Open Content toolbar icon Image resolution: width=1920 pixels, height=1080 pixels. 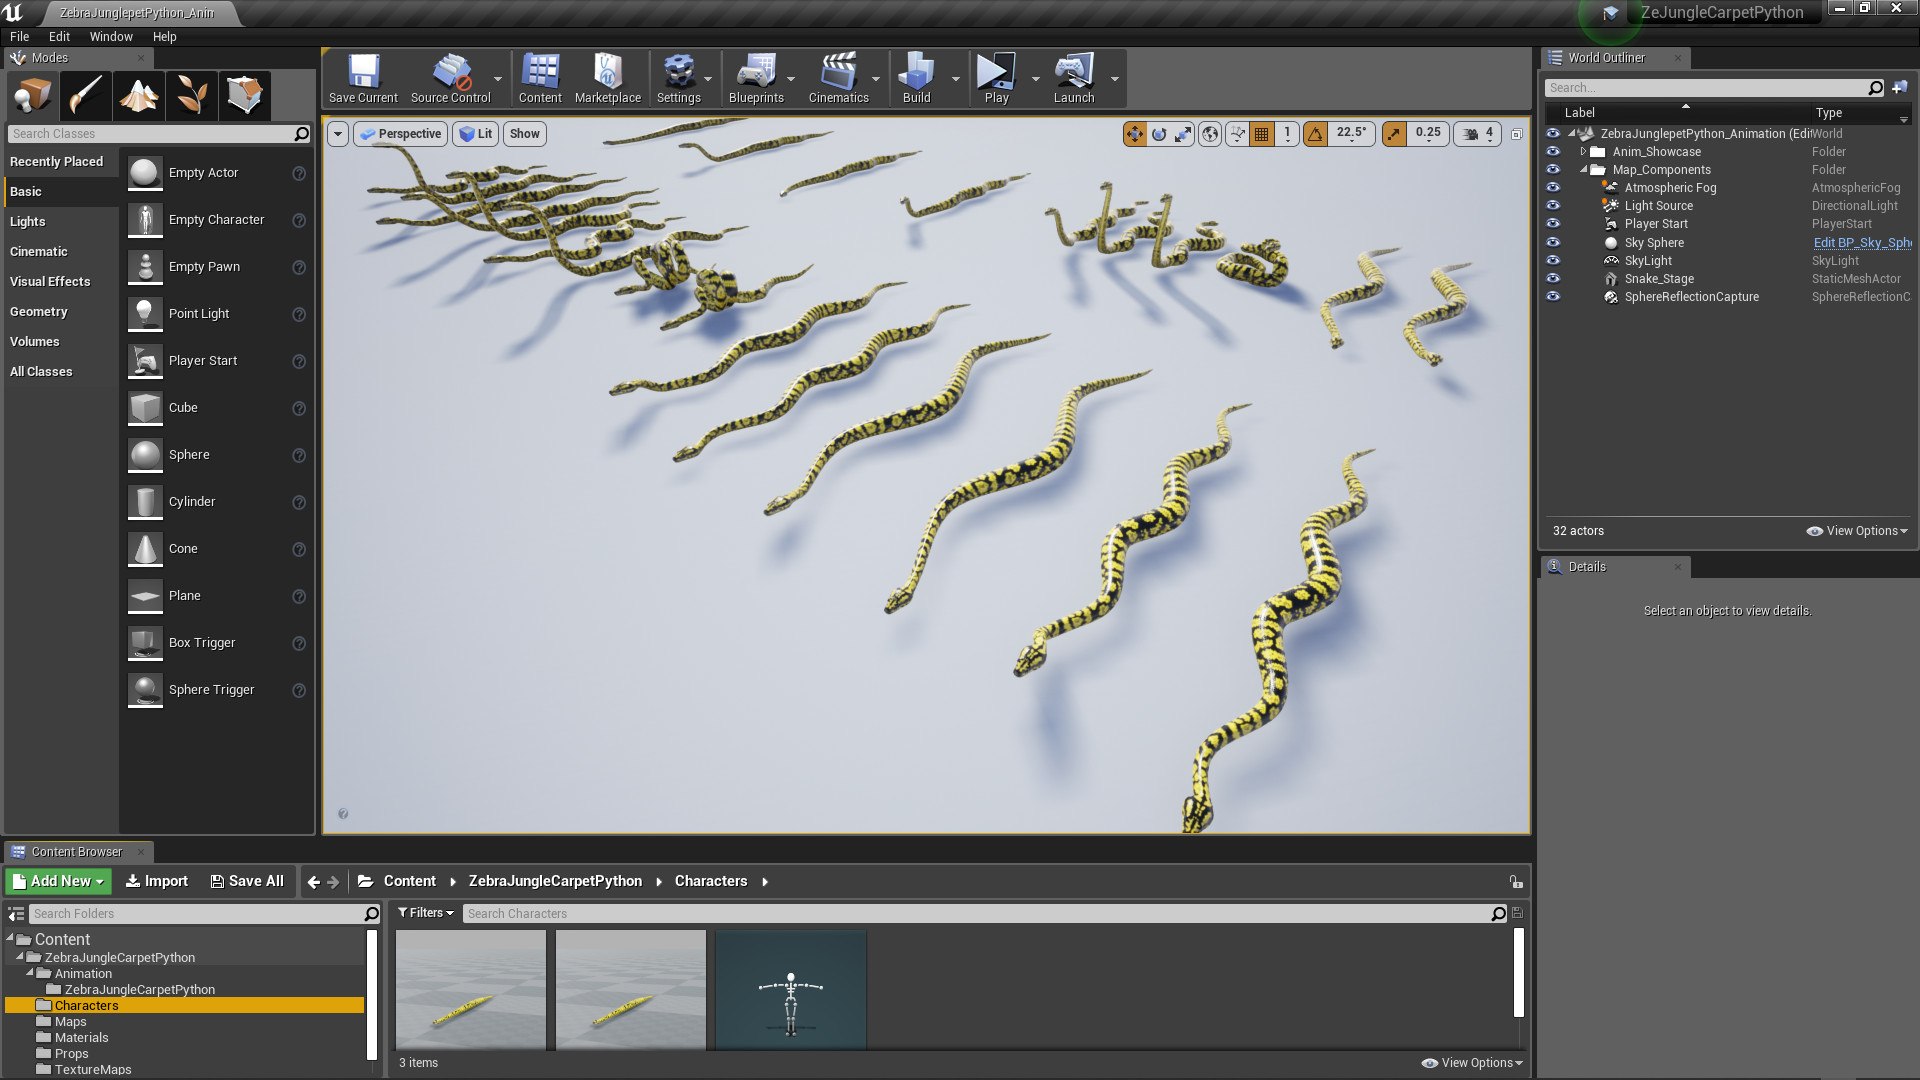coord(540,79)
